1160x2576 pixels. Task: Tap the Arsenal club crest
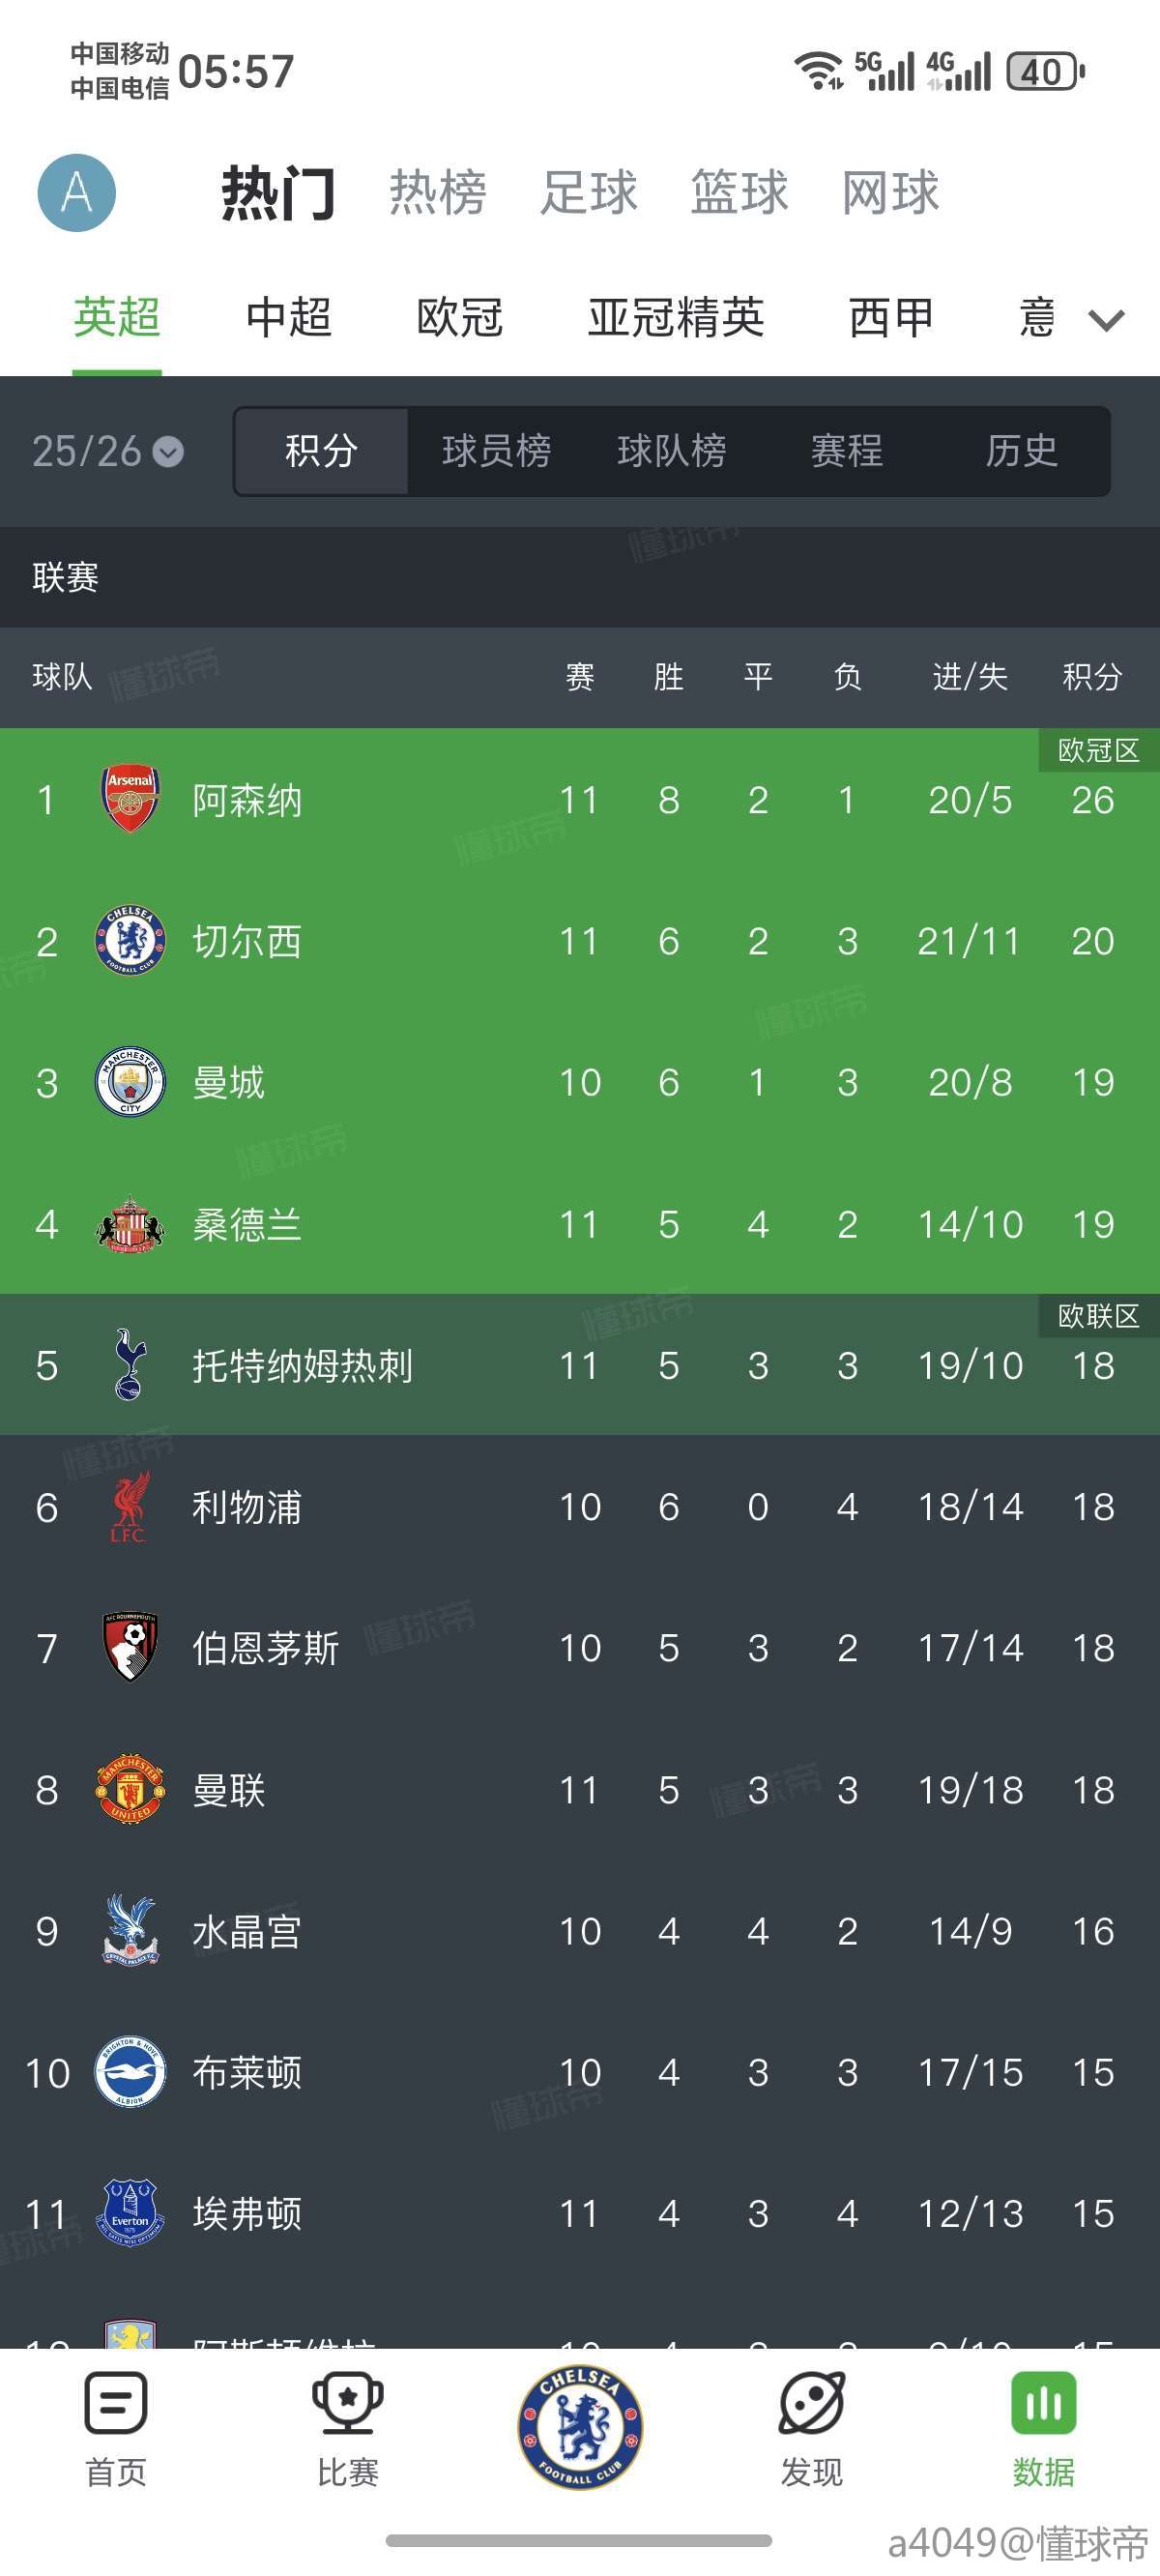click(130, 799)
